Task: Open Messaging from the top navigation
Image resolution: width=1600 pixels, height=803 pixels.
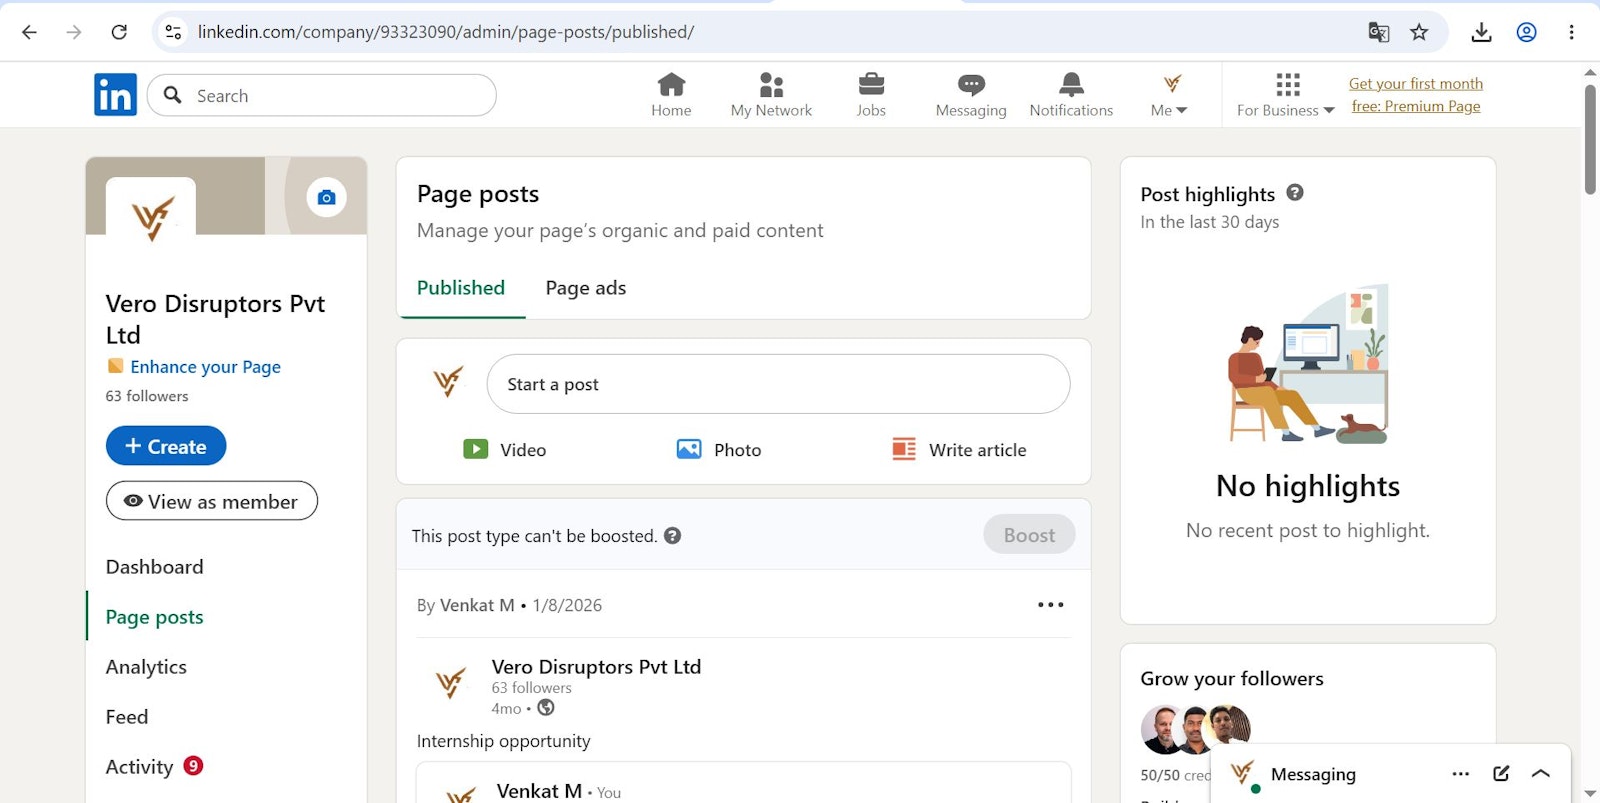Action: [971, 95]
